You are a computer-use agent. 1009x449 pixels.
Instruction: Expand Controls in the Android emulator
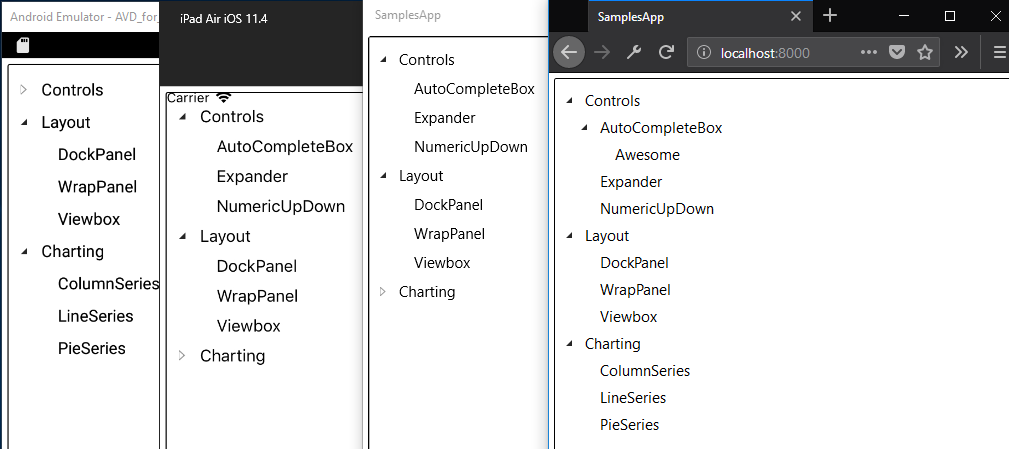(x=23, y=90)
